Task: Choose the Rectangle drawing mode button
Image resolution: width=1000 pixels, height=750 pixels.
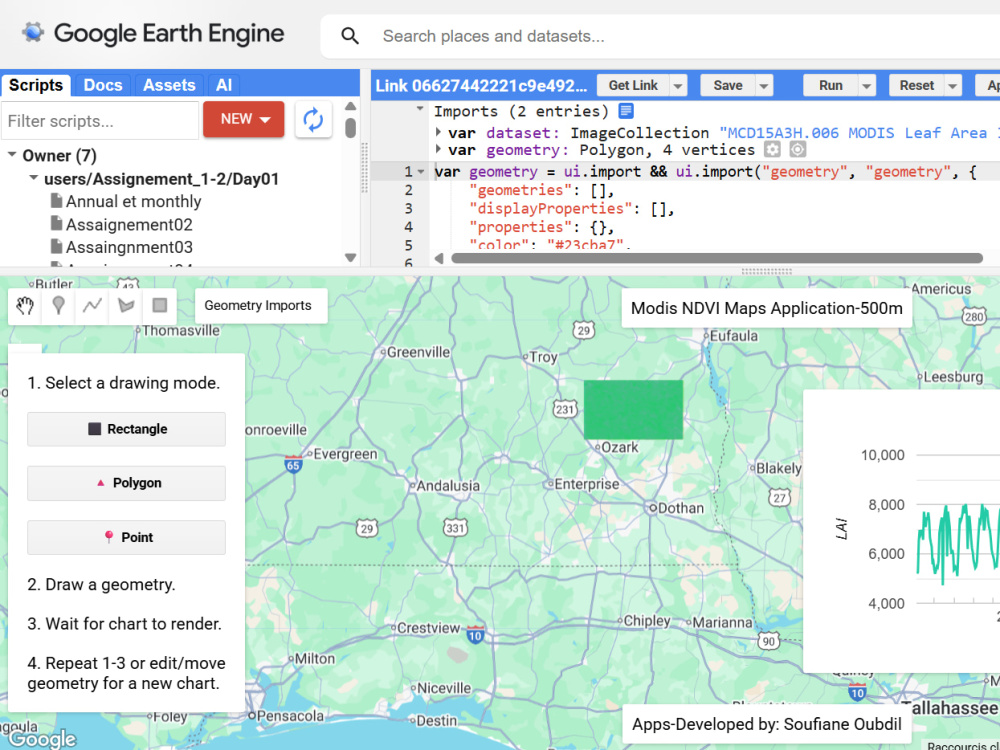Action: click(x=126, y=429)
